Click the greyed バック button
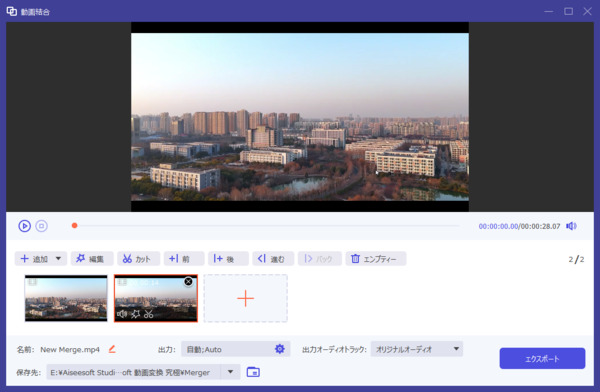This screenshot has height=392, width=600. click(320, 259)
